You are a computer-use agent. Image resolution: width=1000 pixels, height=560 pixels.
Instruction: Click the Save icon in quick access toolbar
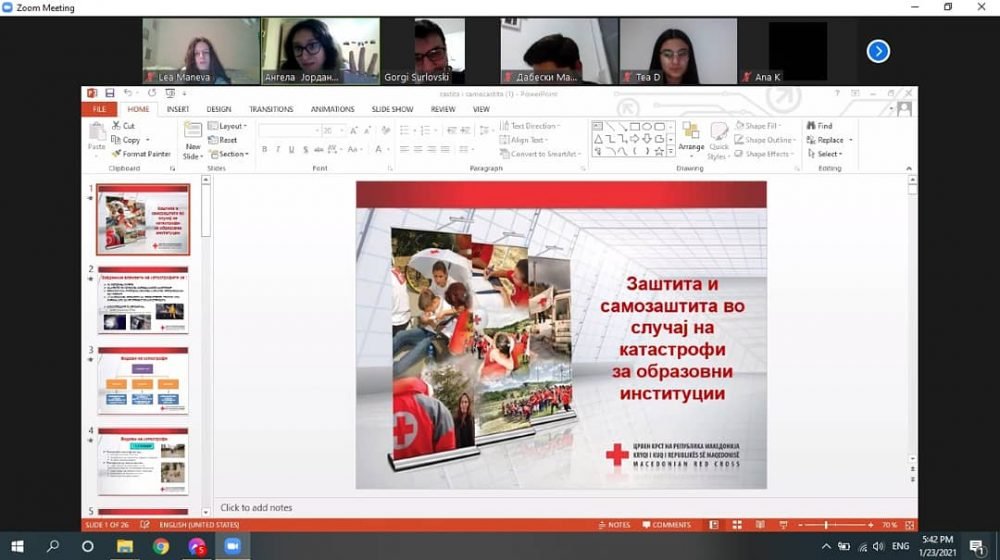[109, 93]
